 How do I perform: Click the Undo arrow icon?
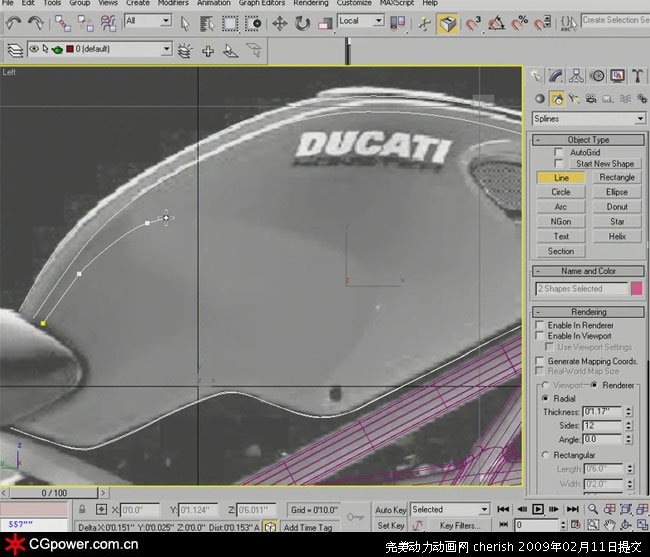pos(13,23)
